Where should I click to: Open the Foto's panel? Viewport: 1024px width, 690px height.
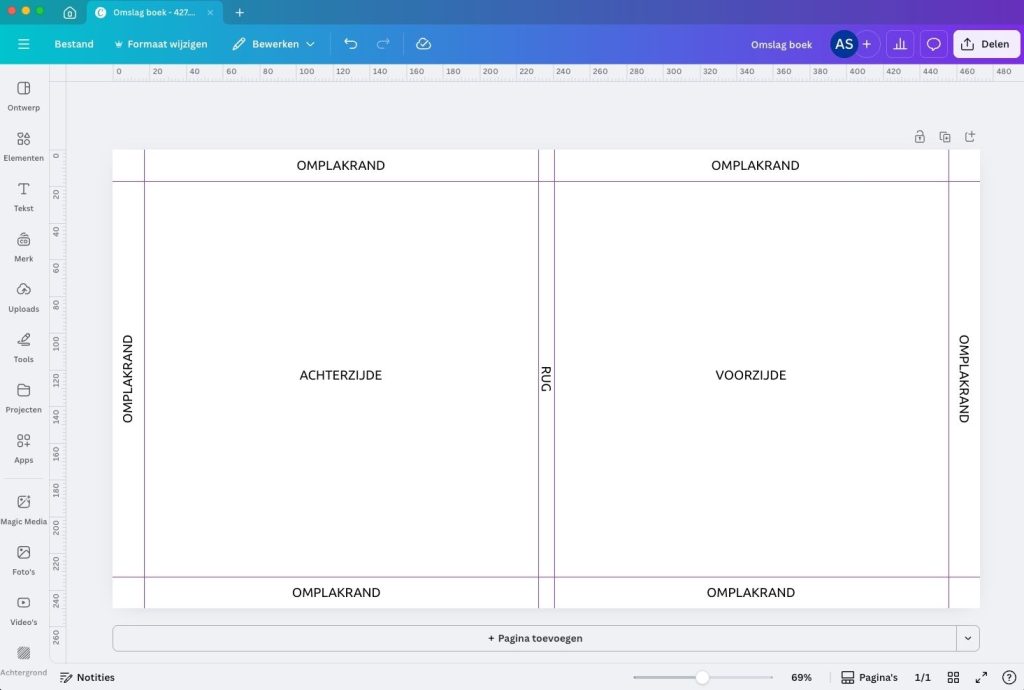(x=24, y=560)
